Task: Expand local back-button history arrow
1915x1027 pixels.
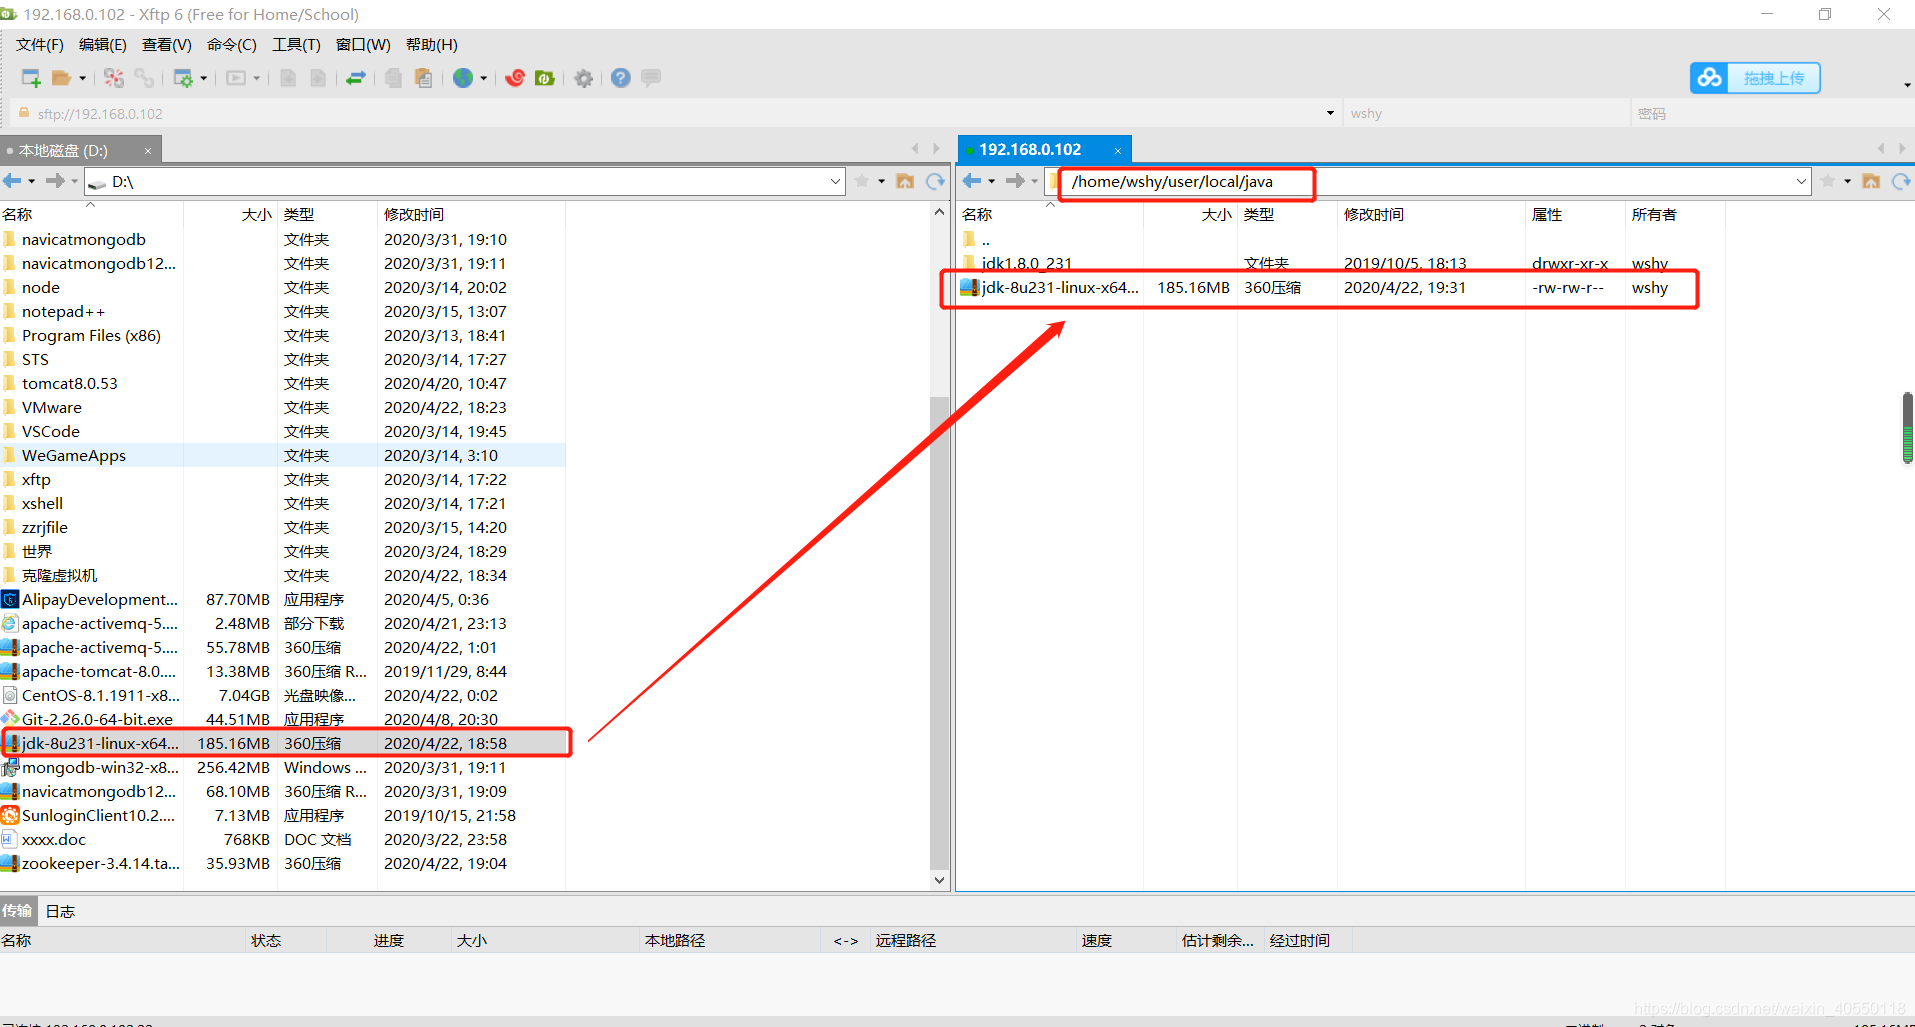Action: [32, 181]
